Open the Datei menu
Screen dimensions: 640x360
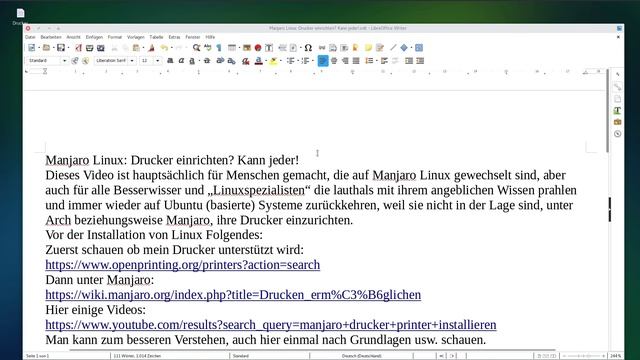point(31,37)
